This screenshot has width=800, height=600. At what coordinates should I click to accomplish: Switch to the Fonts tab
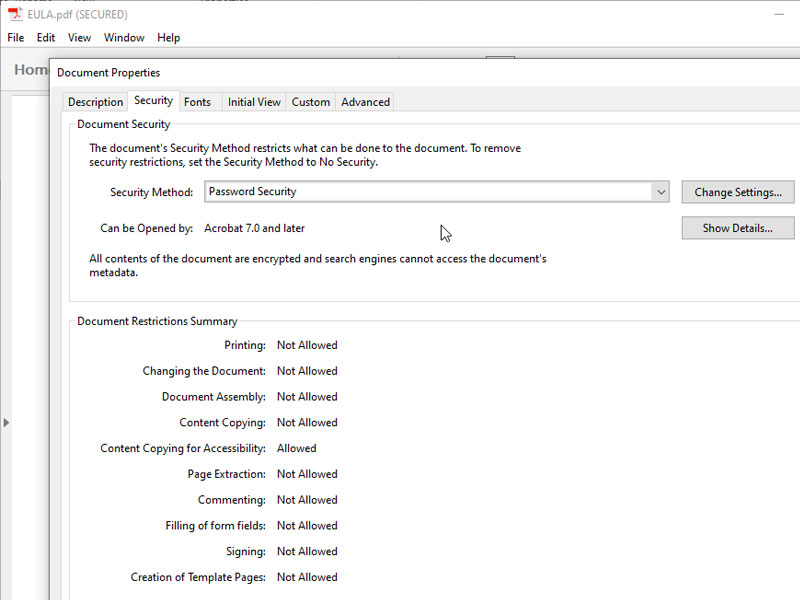(197, 102)
